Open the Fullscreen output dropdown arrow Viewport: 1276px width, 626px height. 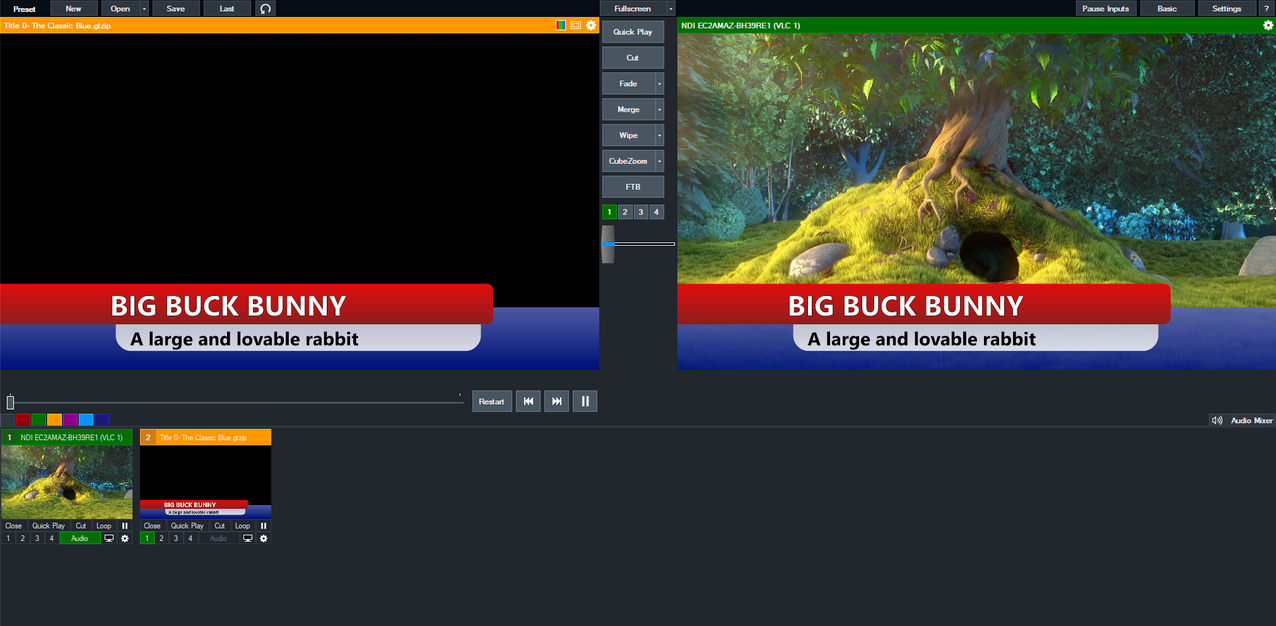point(670,8)
